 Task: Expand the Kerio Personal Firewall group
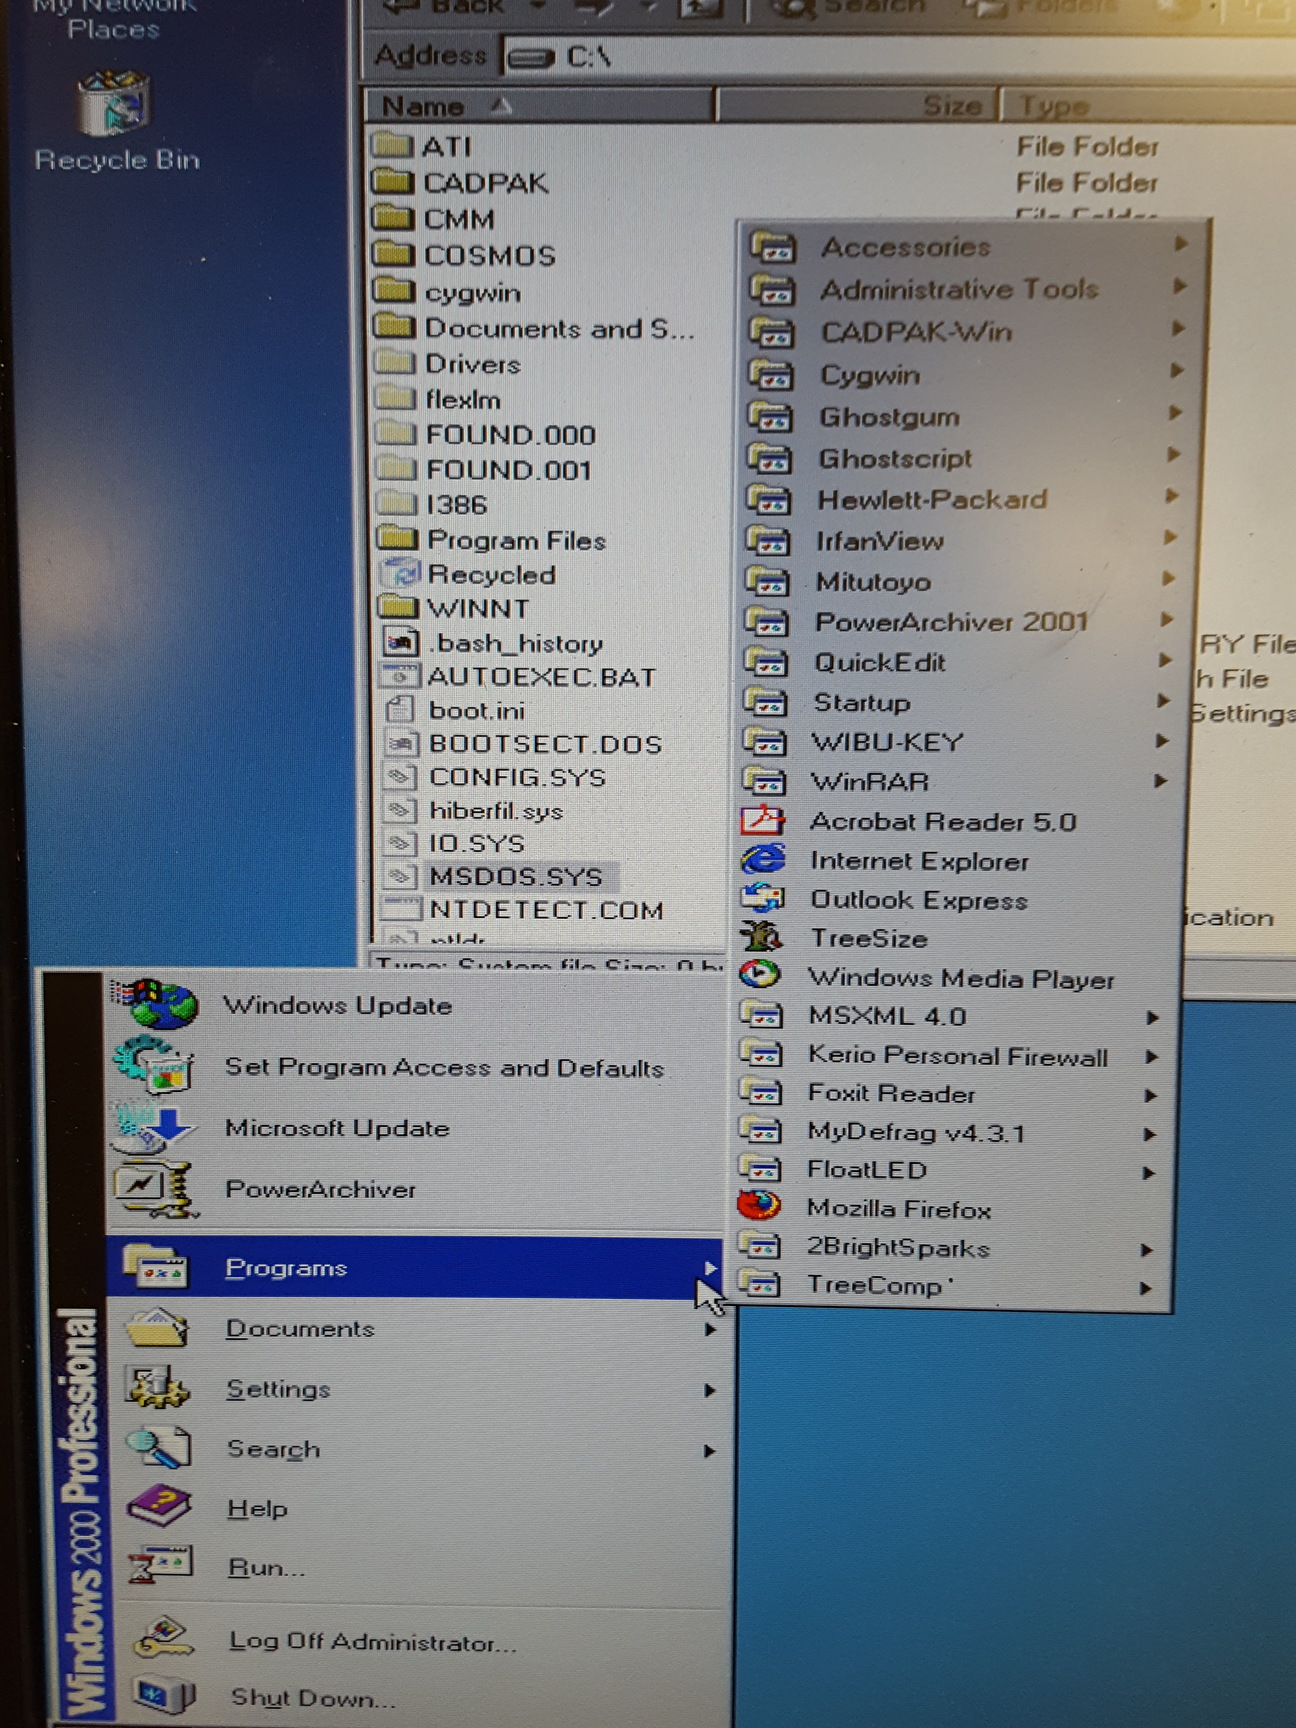(x=955, y=1055)
